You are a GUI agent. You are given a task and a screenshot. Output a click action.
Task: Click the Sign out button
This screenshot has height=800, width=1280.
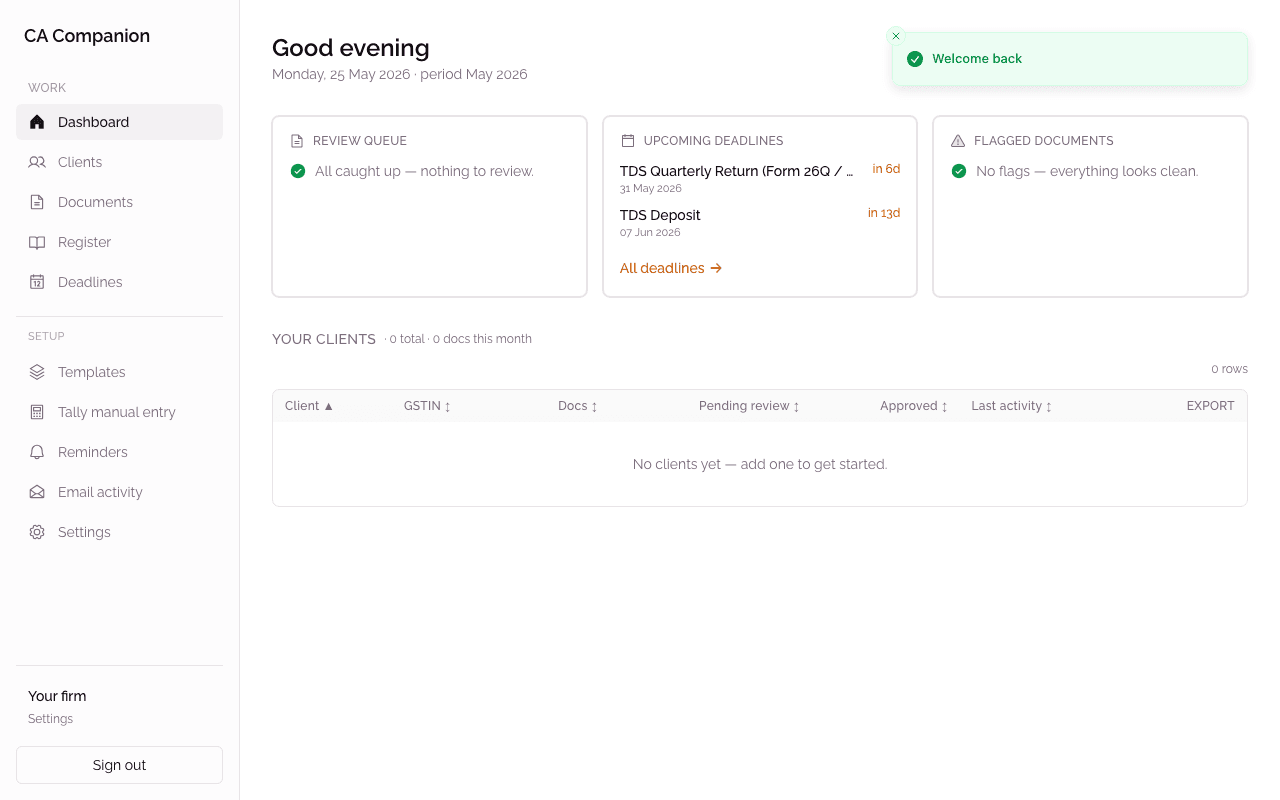pos(119,765)
